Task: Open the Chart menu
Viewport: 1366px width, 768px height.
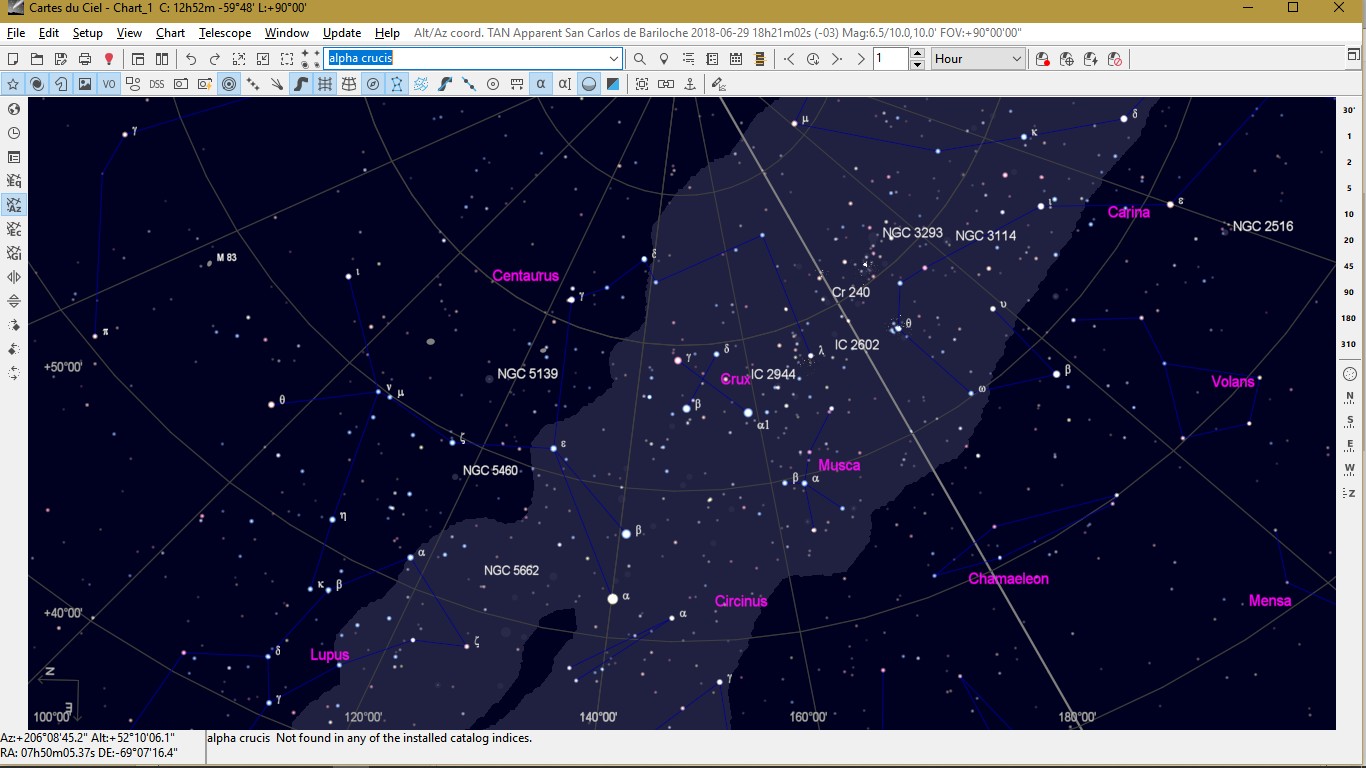Action: [x=170, y=33]
